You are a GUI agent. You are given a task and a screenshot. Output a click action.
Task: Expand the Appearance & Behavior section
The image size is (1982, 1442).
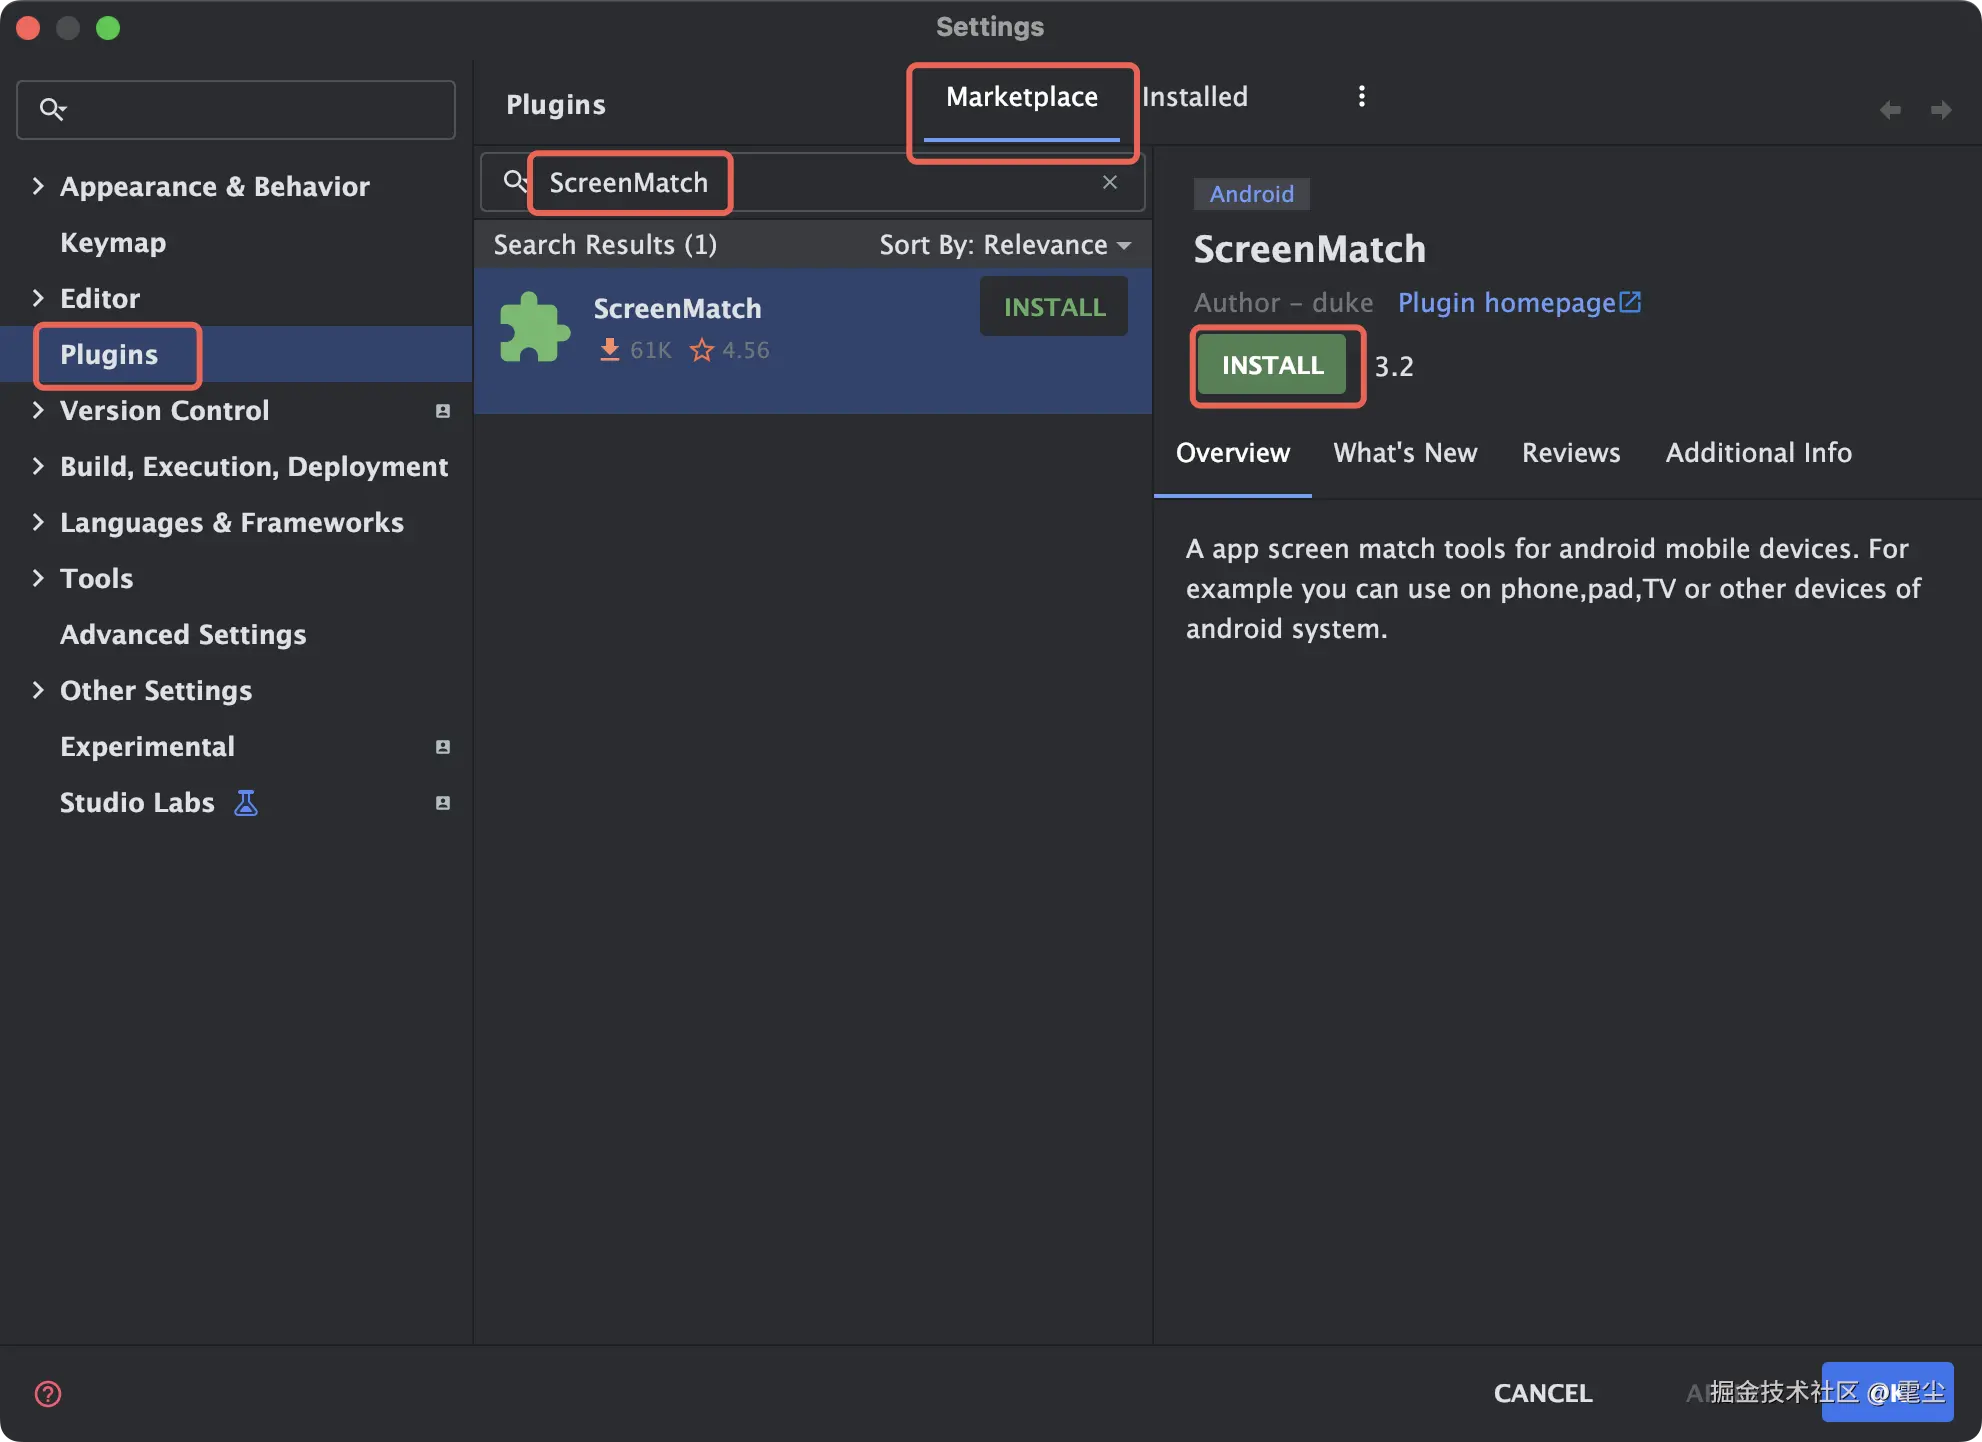(x=38, y=186)
